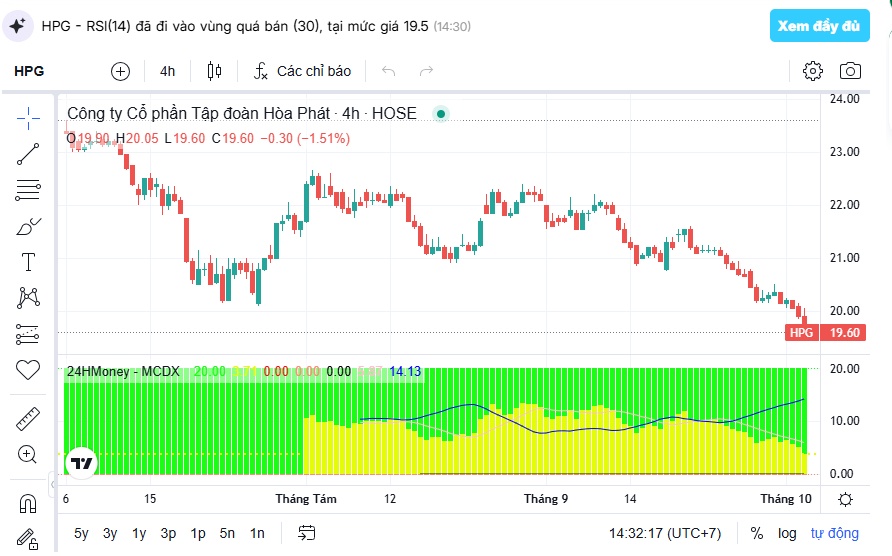Image resolution: width=892 pixels, height=556 pixels.
Task: Collapse left drawing toolbar with arrow handle
Action: [52, 484]
